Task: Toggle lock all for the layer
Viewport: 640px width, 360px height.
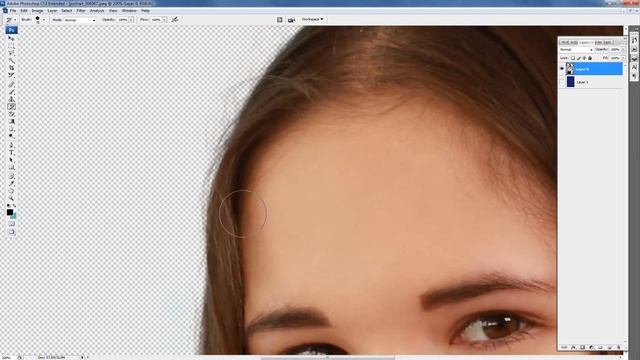Action: [x=590, y=58]
